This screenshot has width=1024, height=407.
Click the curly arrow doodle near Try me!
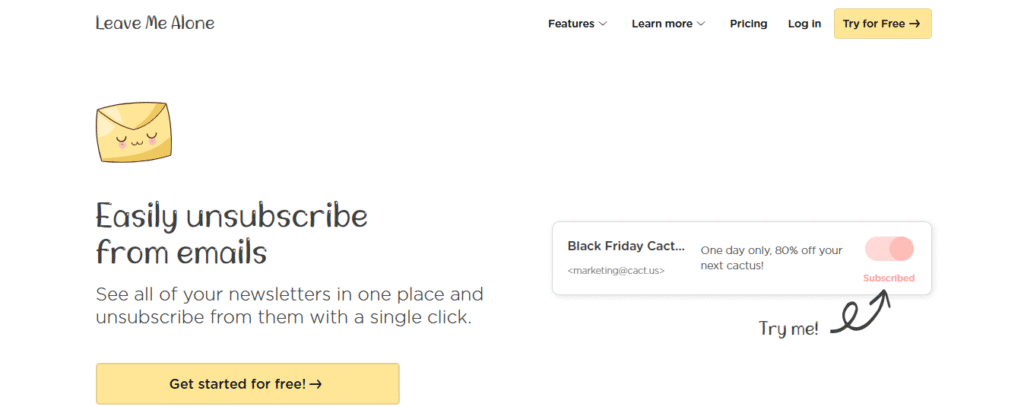(860, 314)
